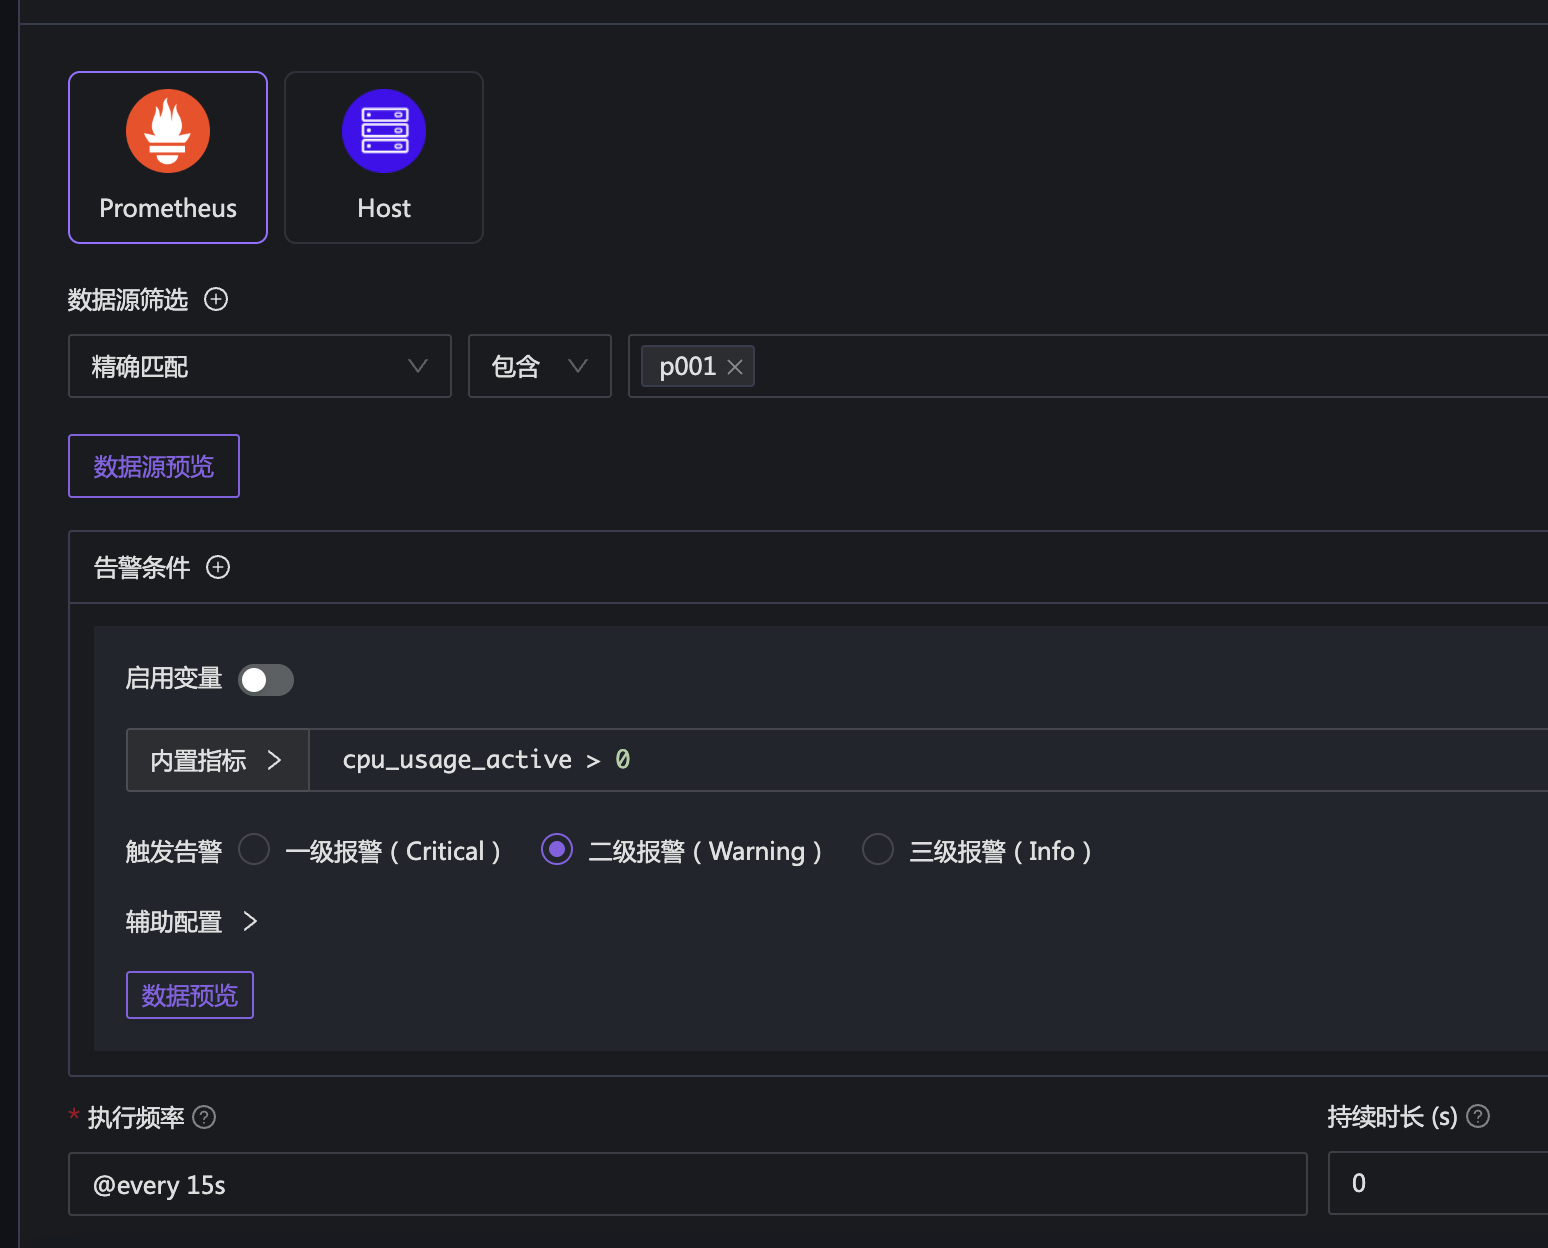Image resolution: width=1548 pixels, height=1248 pixels.
Task: Click the 数据源预览 button
Action: 154,466
